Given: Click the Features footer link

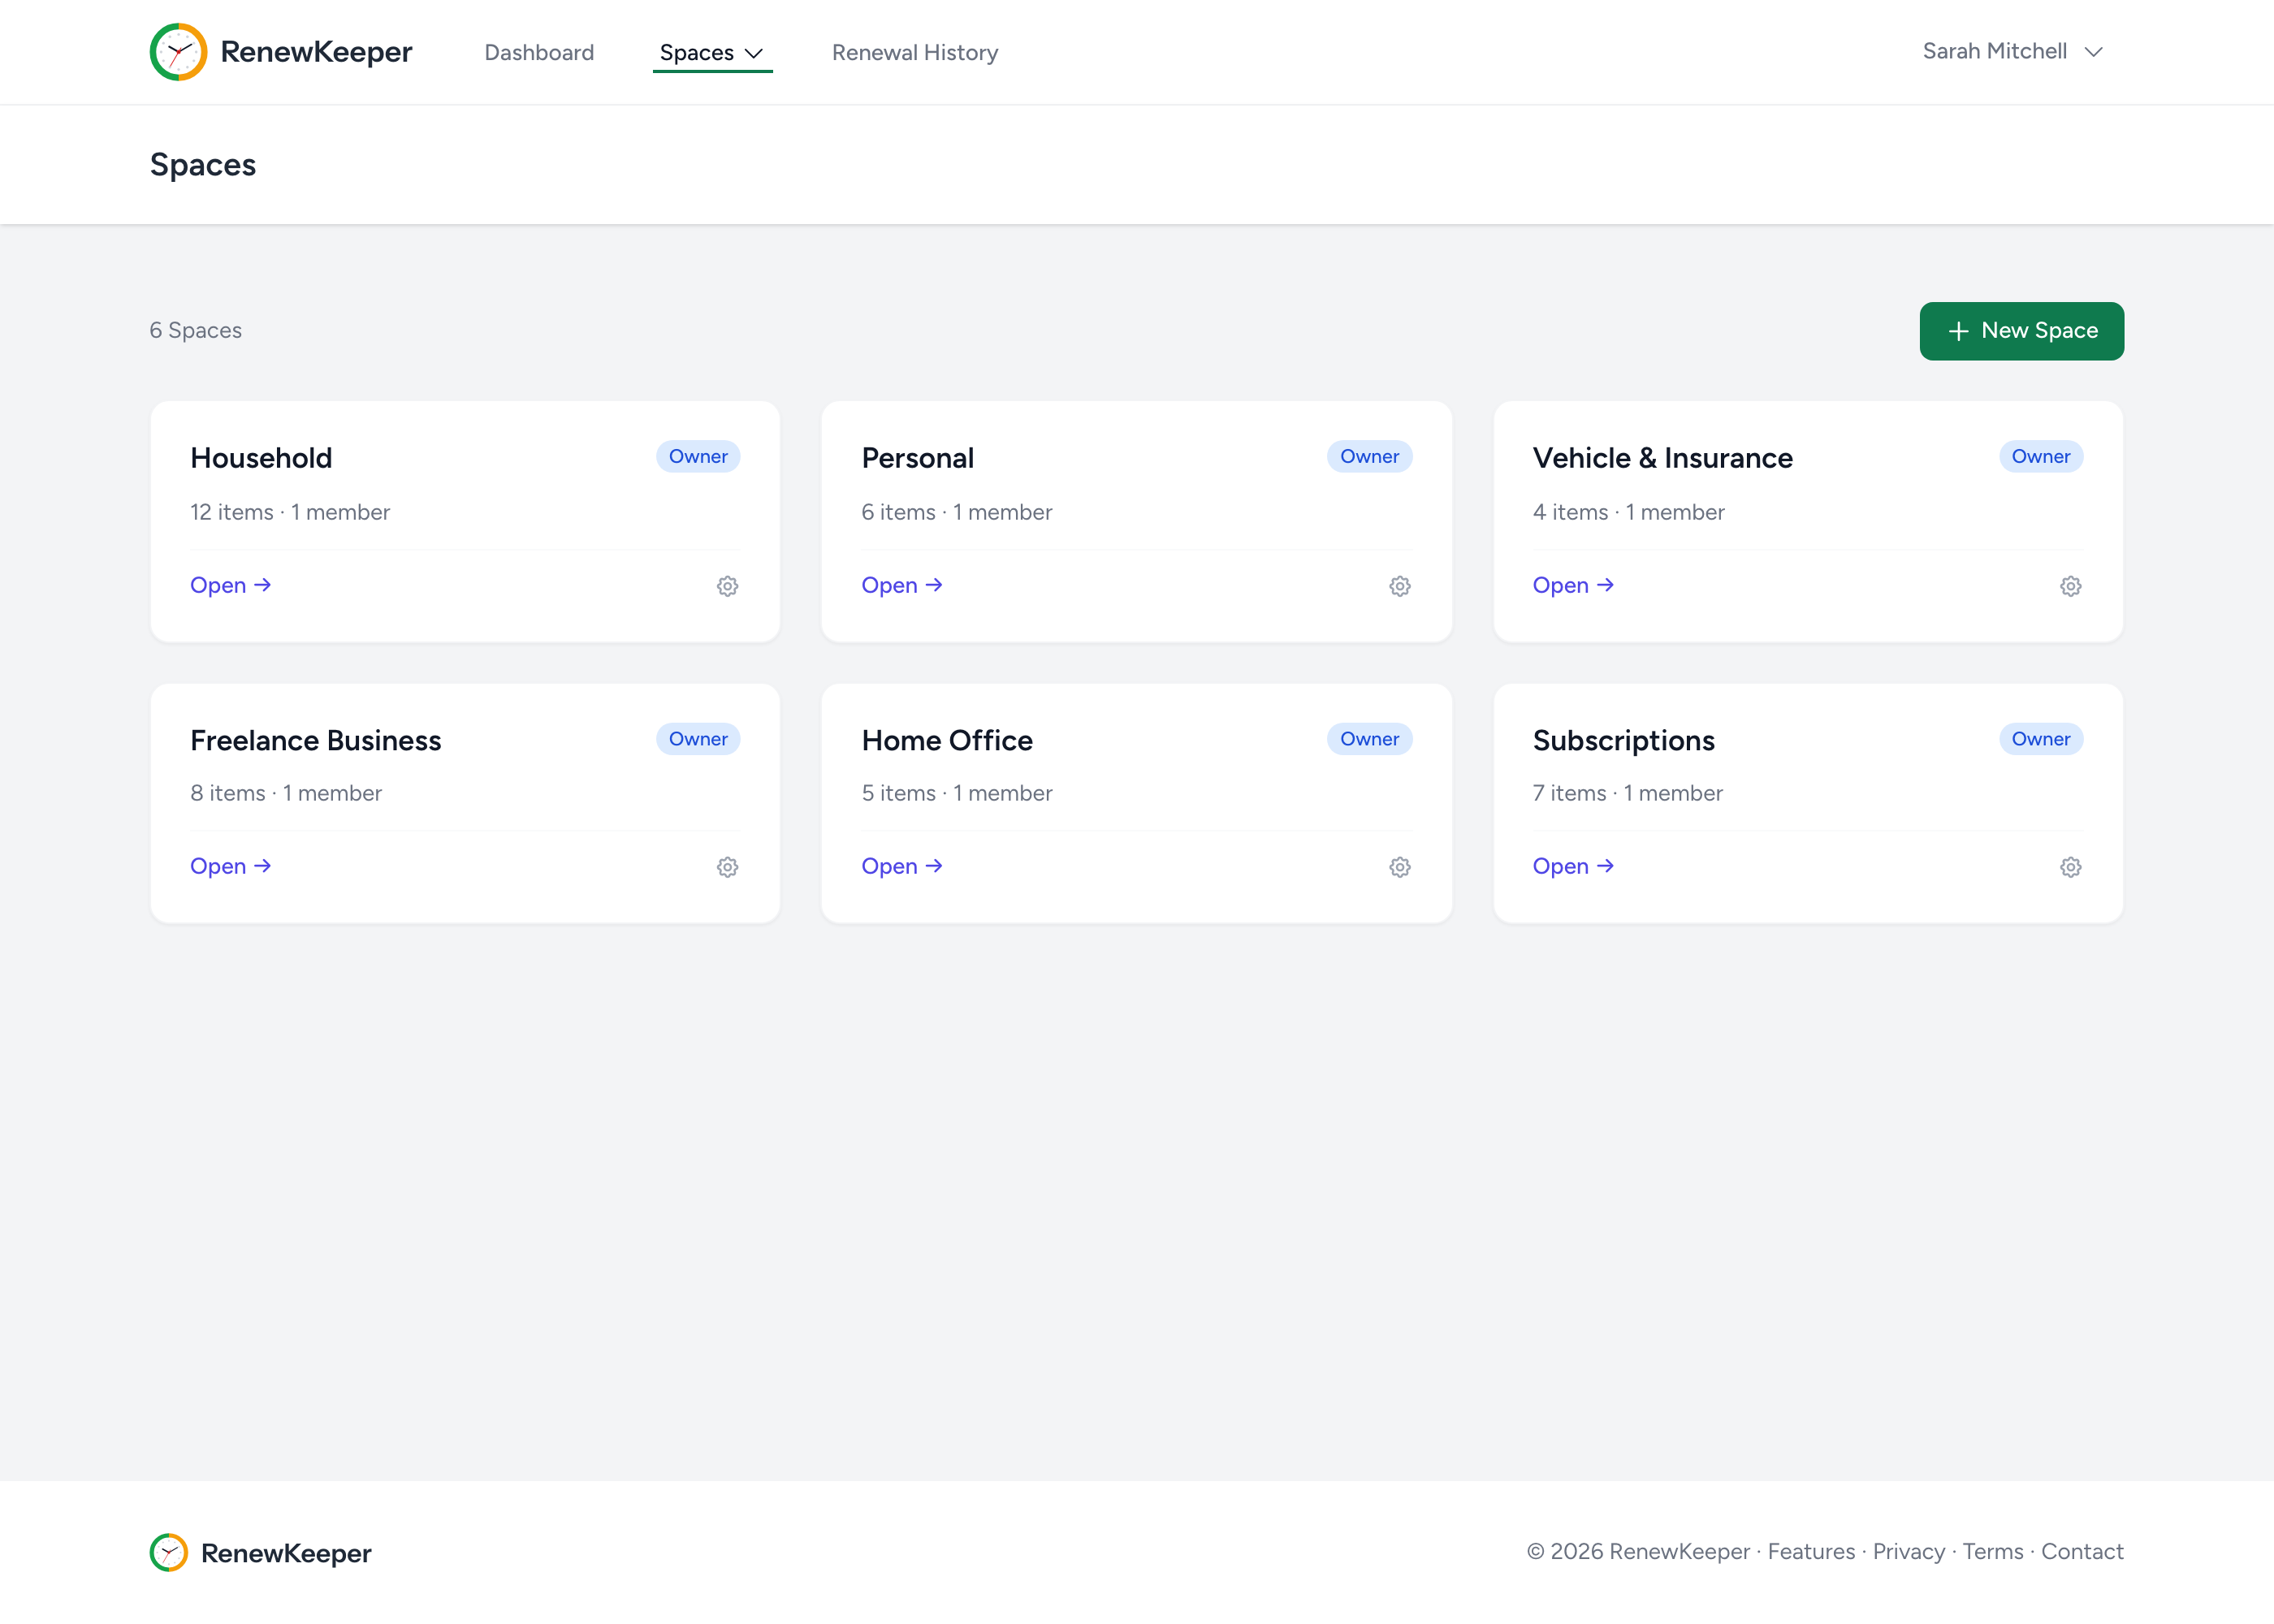Looking at the screenshot, I should coord(1811,1551).
